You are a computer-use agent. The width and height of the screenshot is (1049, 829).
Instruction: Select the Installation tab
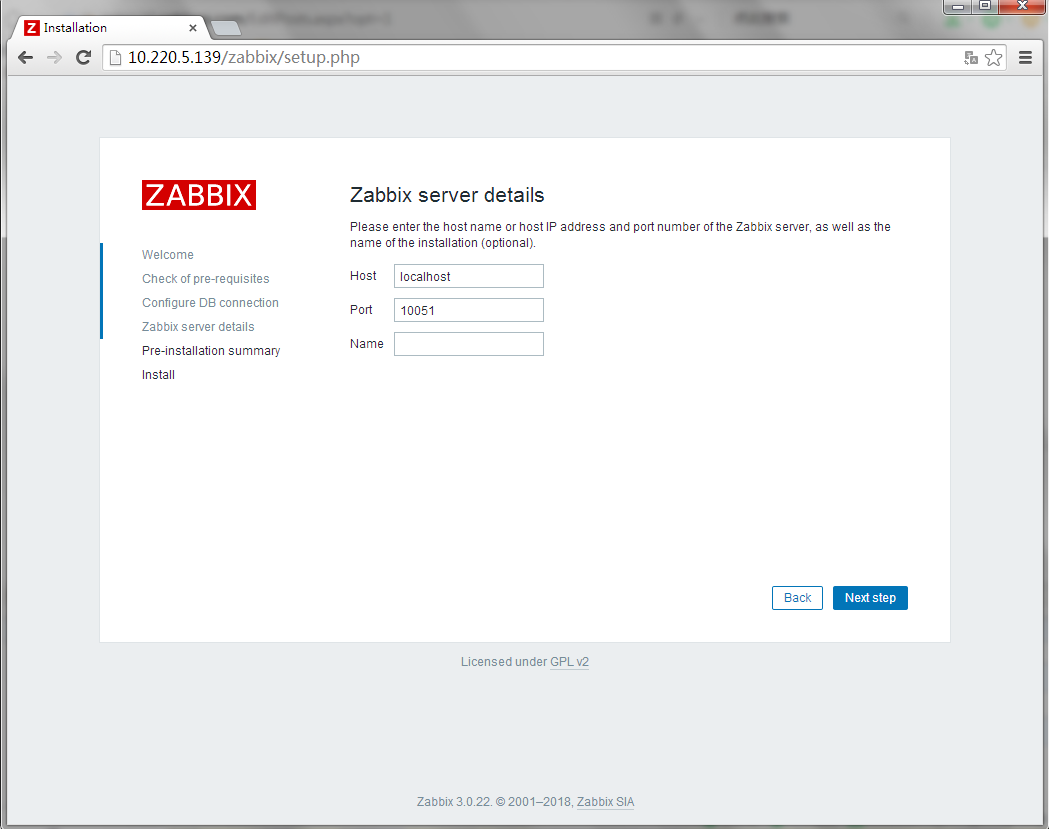pos(110,27)
